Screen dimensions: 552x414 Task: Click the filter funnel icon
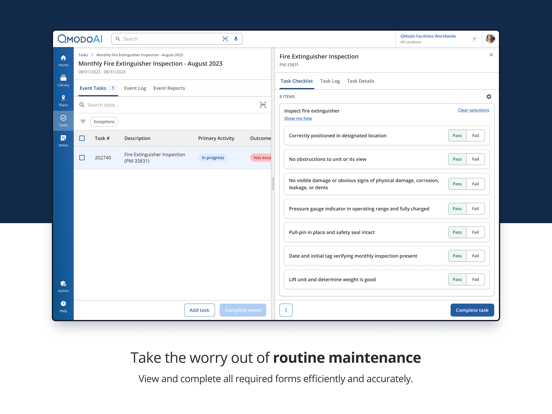pyautogui.click(x=83, y=122)
